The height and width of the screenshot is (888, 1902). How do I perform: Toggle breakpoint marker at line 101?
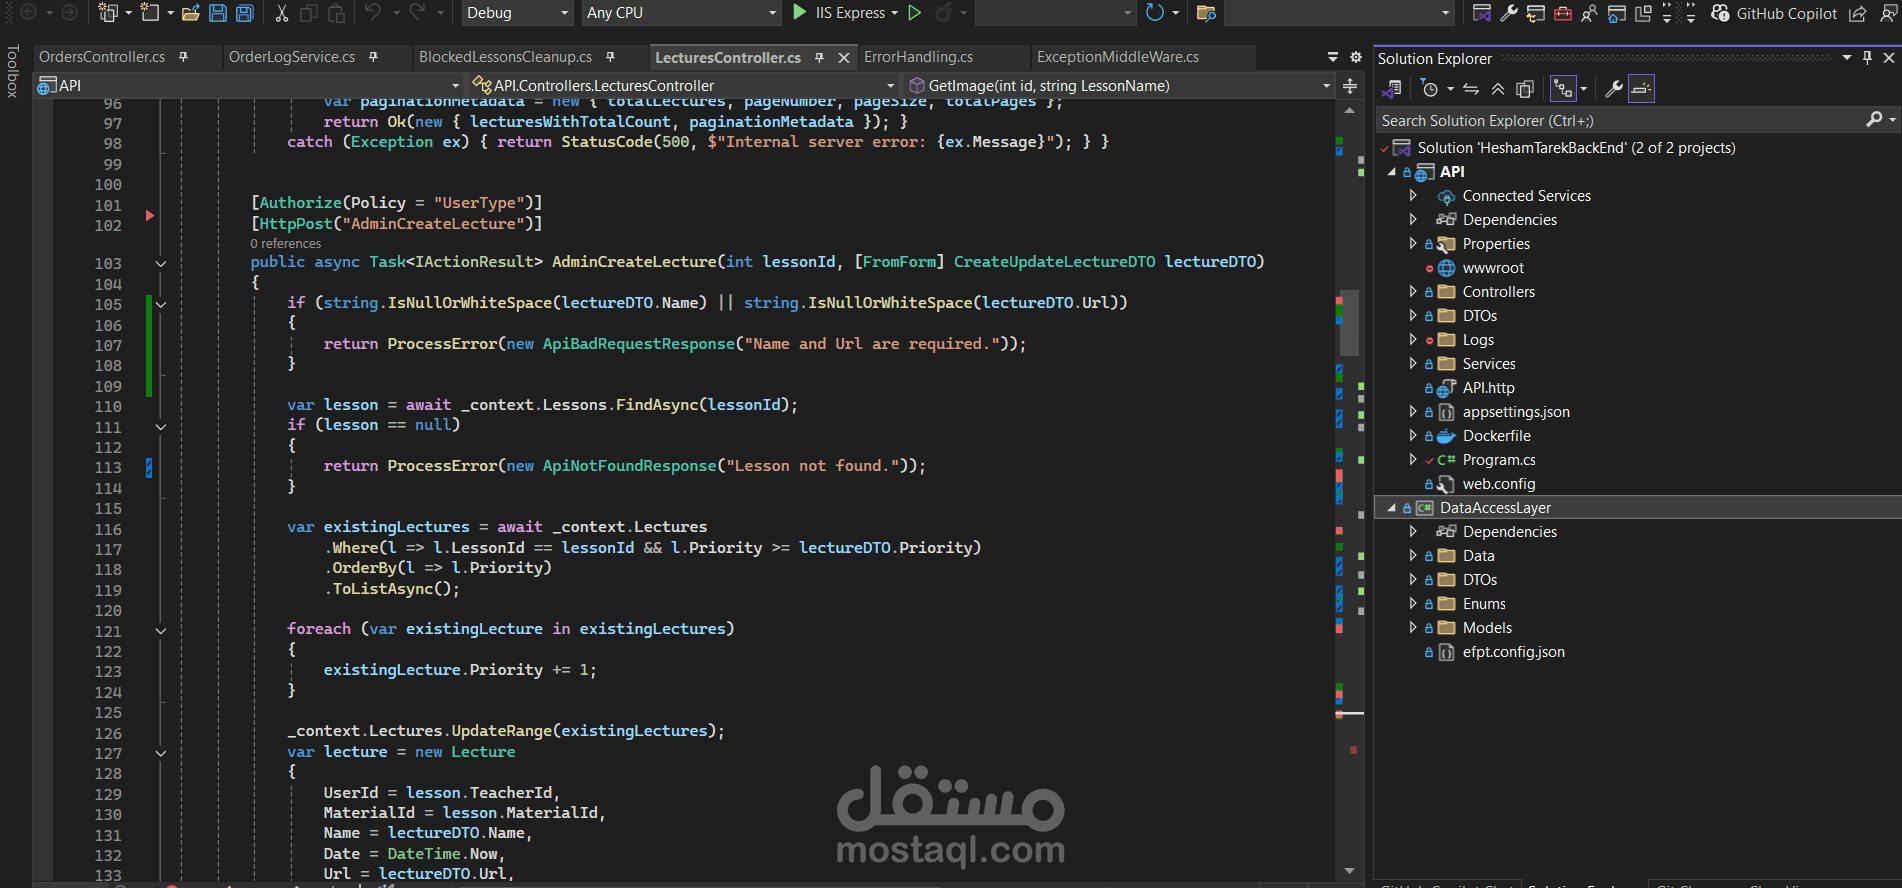coord(149,215)
